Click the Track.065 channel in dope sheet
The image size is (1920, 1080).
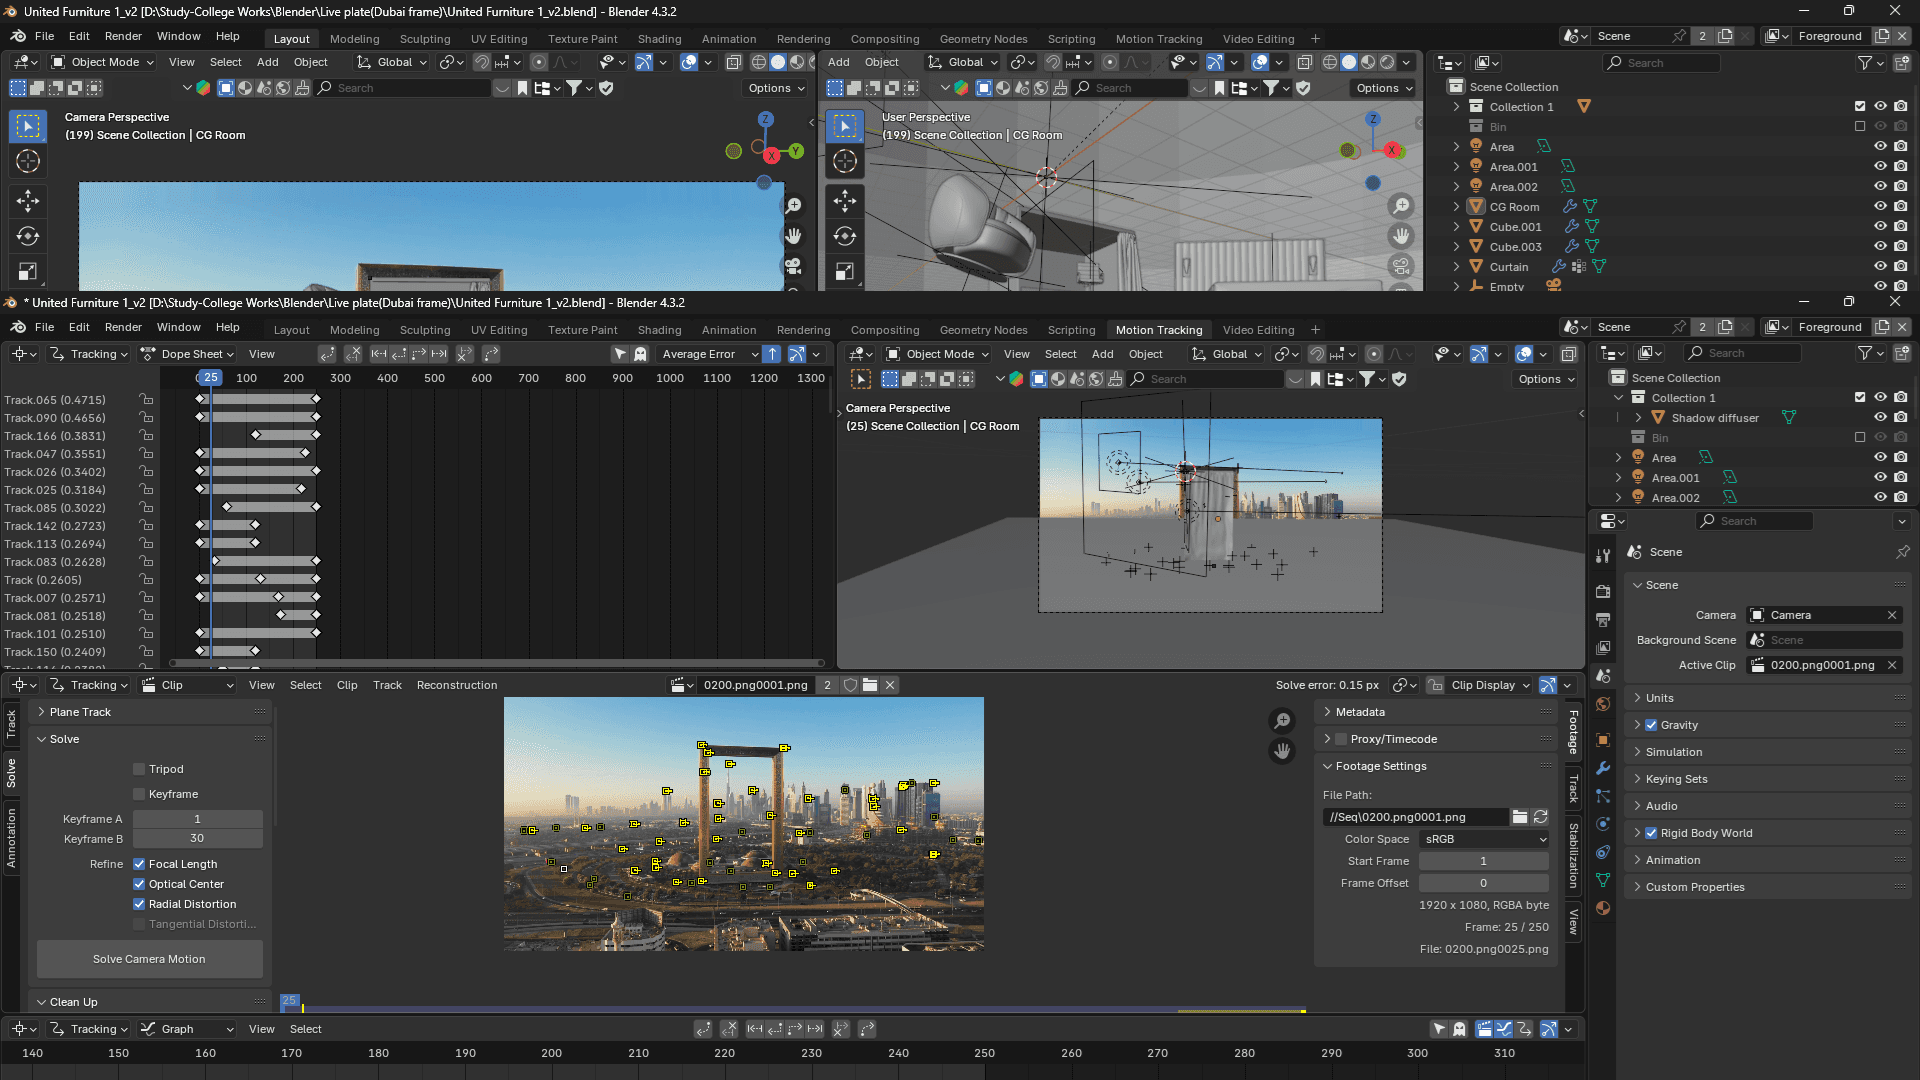tap(55, 400)
